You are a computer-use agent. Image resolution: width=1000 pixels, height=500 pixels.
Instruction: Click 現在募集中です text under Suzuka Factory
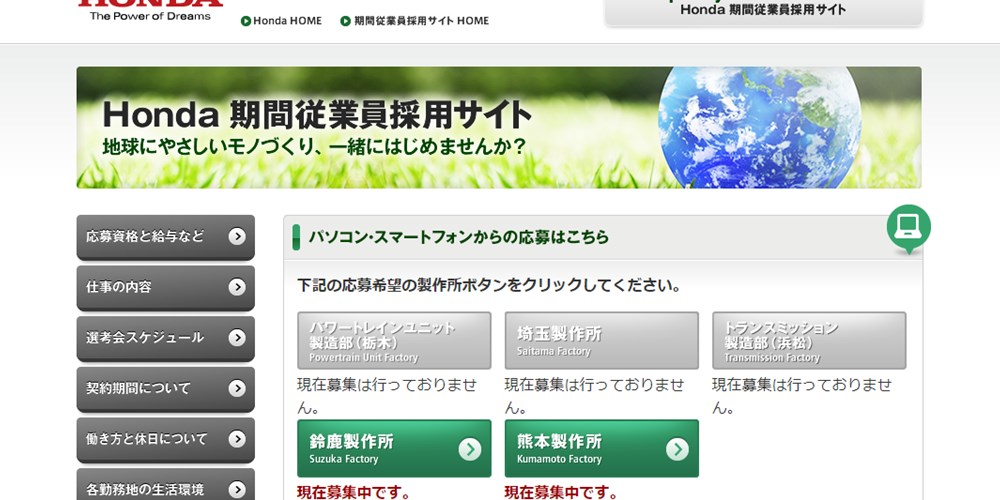pos(354,492)
